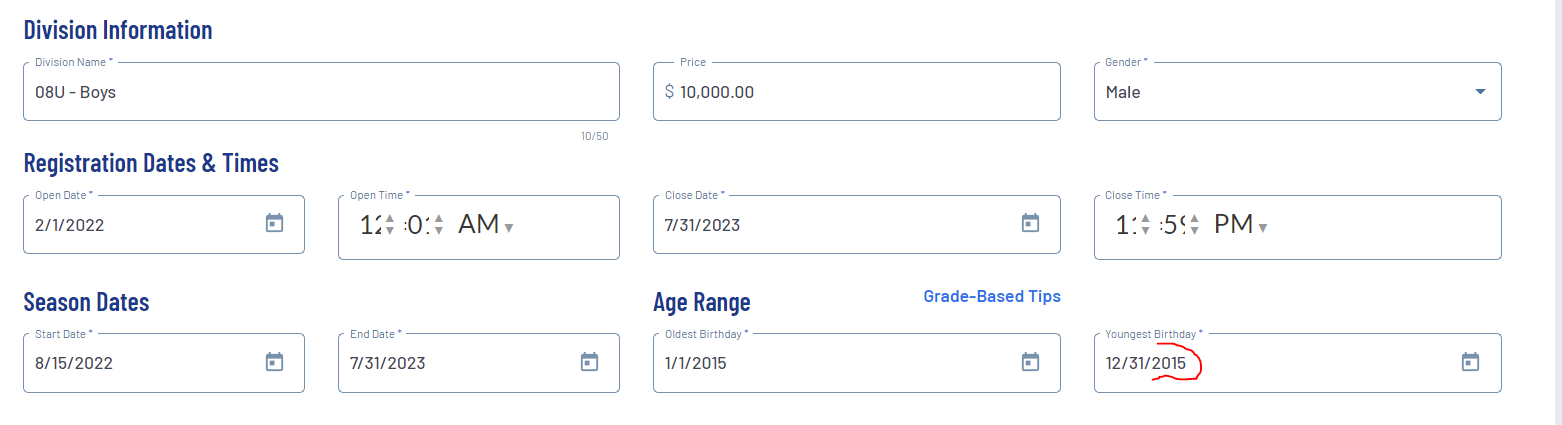The width and height of the screenshot is (1562, 425).
Task: Open the PM selector for Close Time
Action: tap(1241, 225)
